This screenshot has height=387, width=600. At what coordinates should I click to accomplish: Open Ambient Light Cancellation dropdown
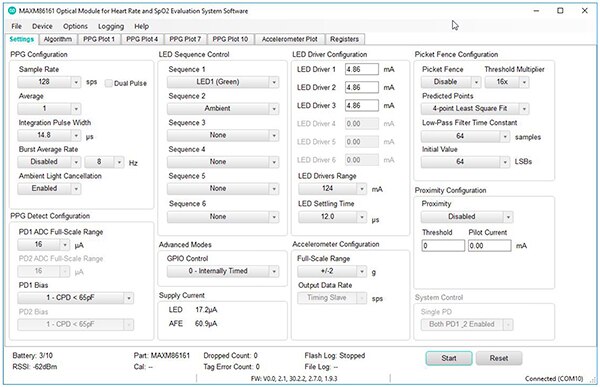point(49,189)
